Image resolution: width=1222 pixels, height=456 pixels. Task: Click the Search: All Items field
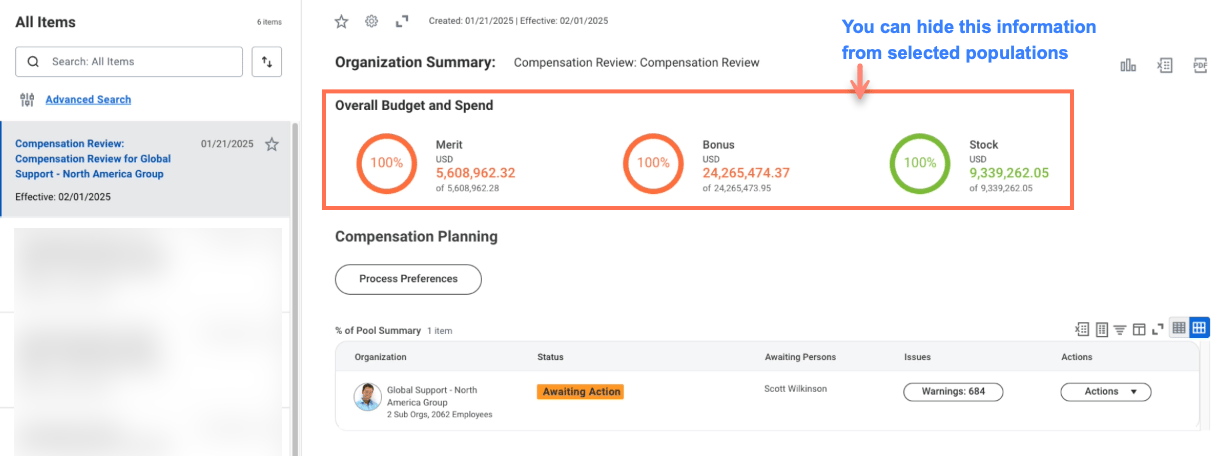tap(140, 62)
